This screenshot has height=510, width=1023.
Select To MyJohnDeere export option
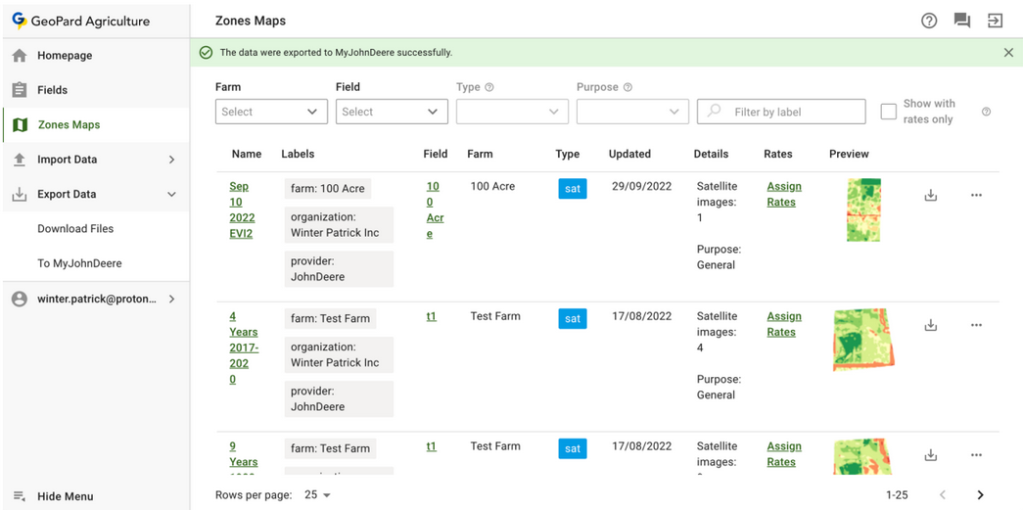[80, 264]
